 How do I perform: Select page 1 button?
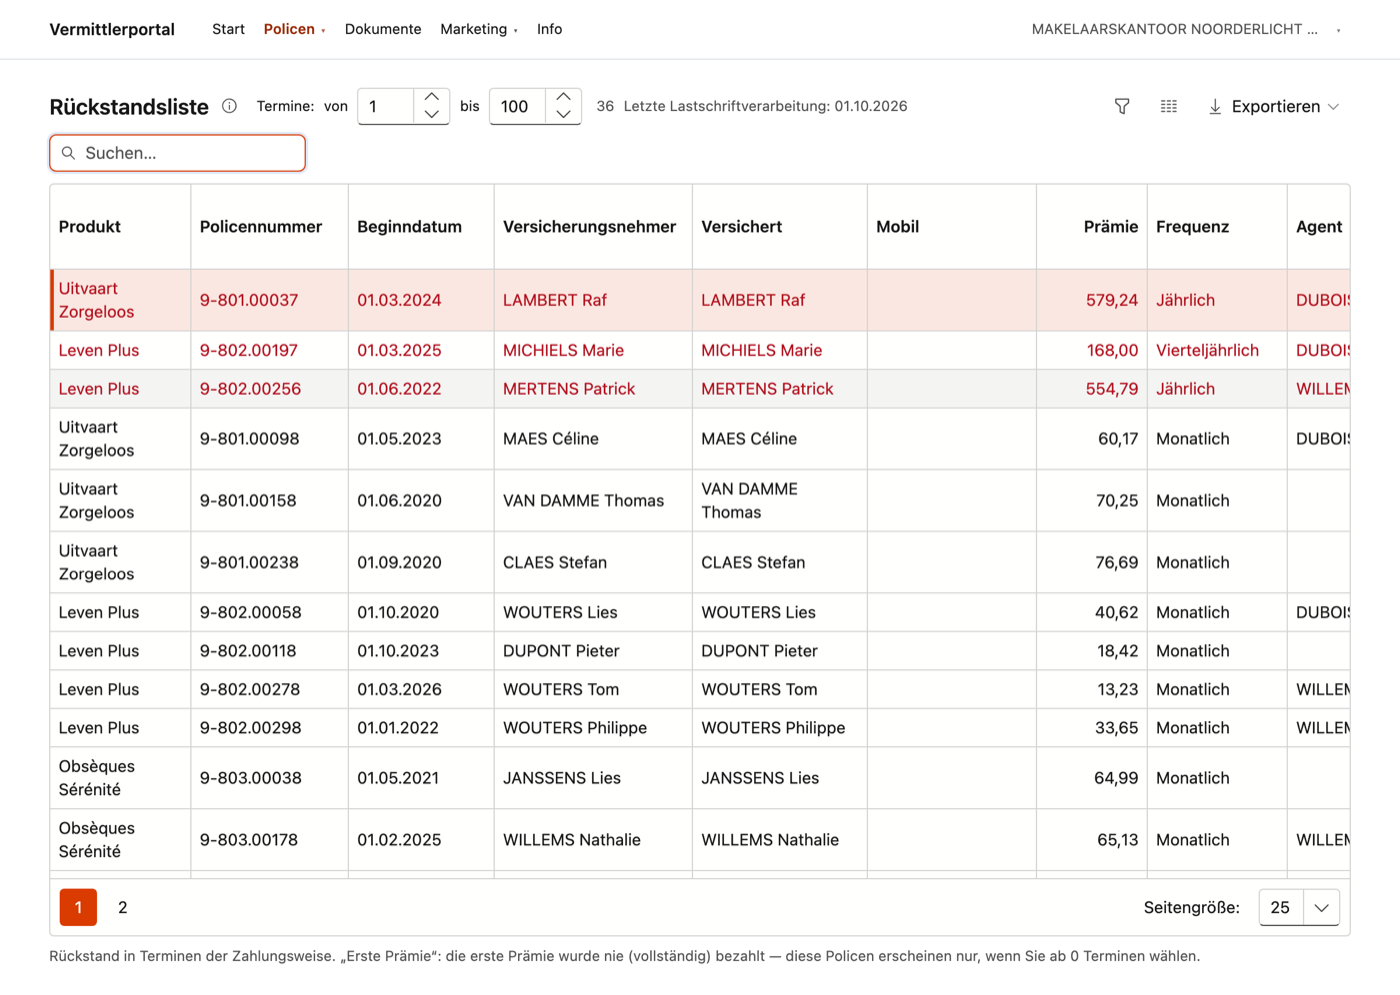[78, 908]
